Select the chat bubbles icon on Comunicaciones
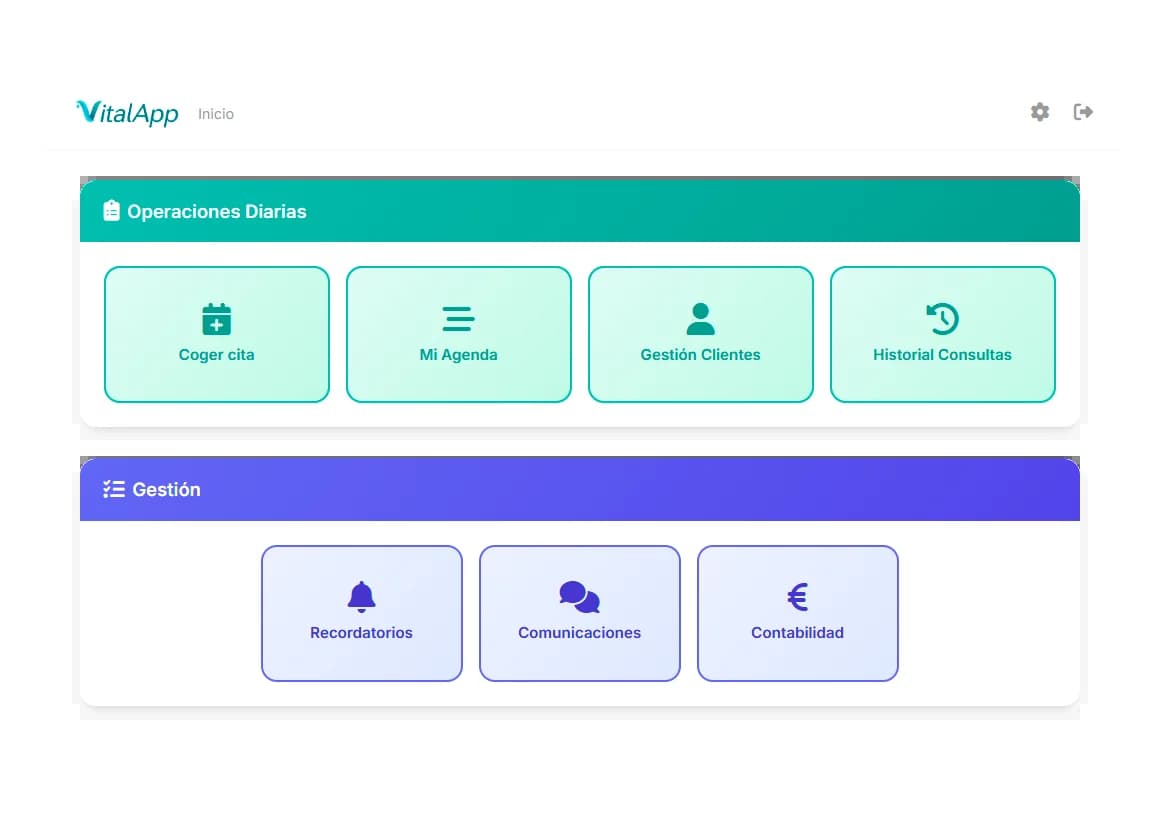This screenshot has height=813, width=1164. click(579, 596)
